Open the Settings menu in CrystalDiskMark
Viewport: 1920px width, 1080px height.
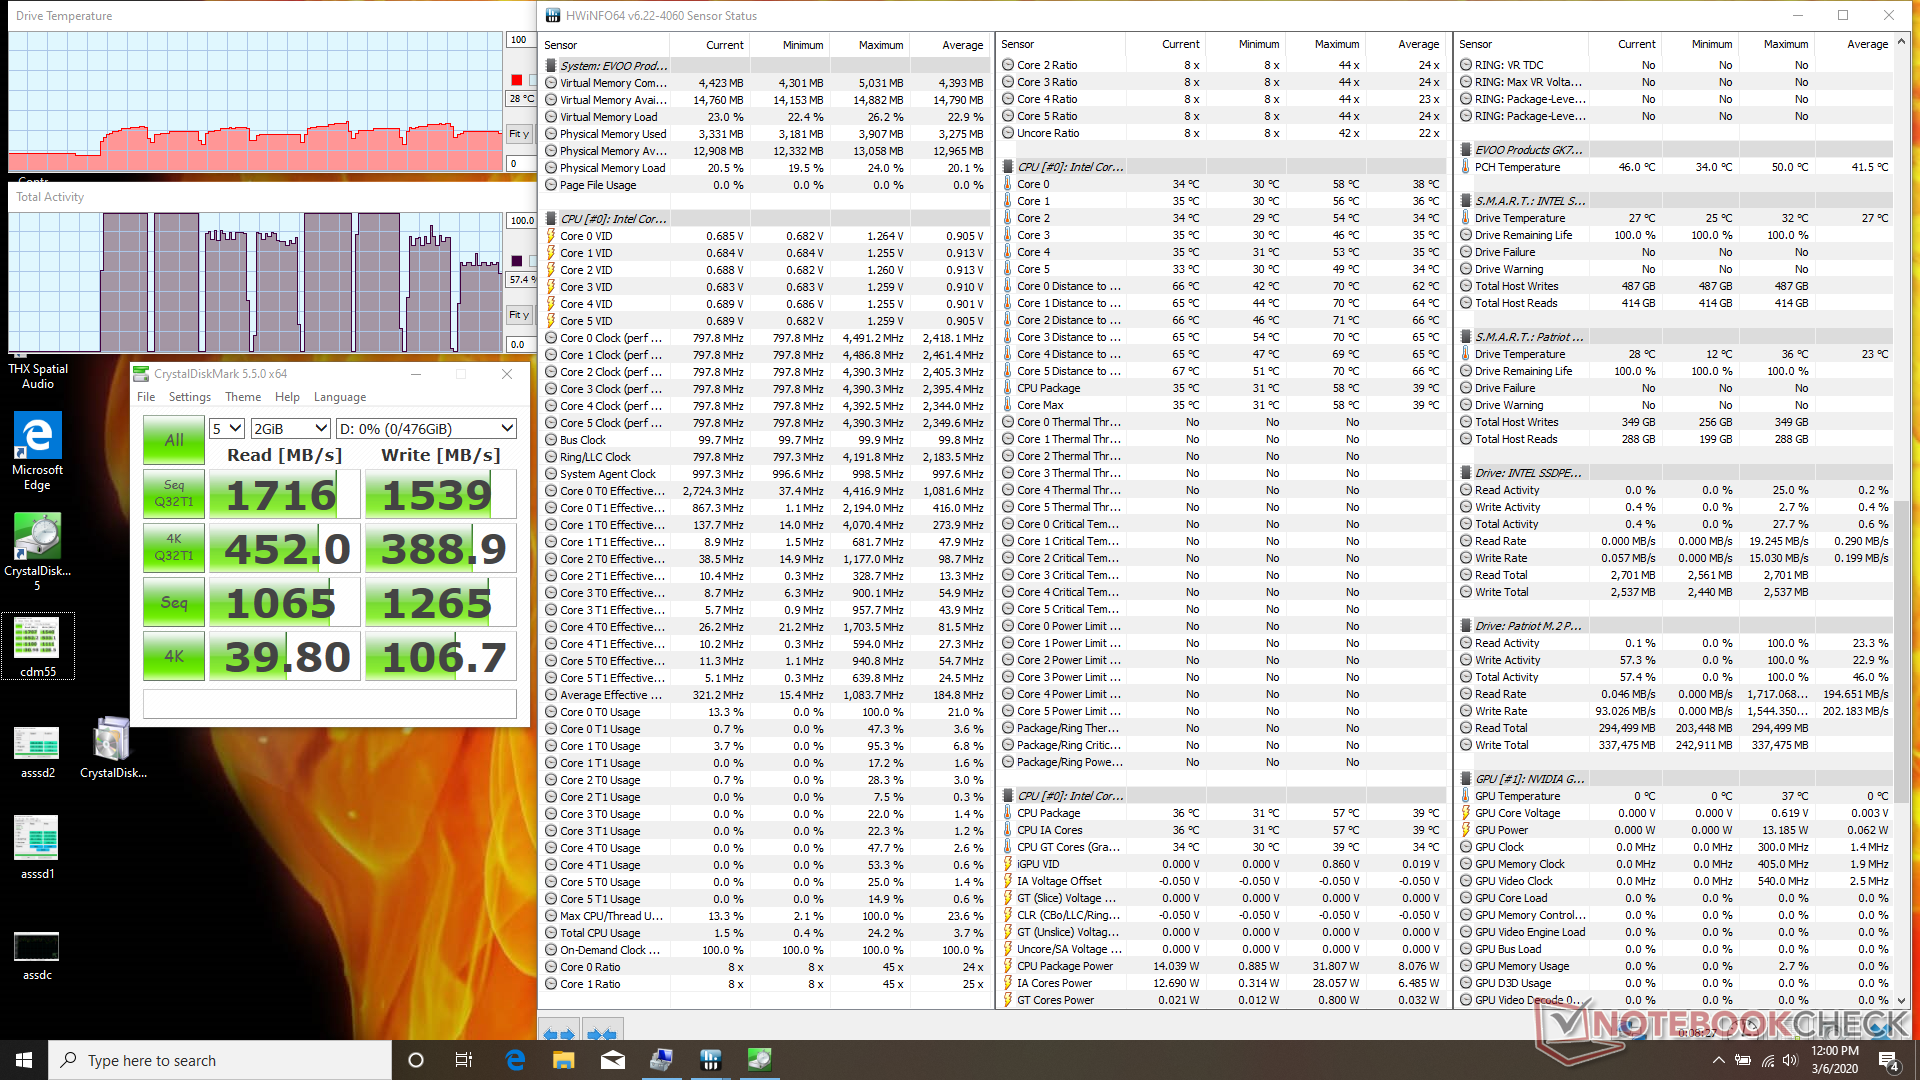click(189, 397)
